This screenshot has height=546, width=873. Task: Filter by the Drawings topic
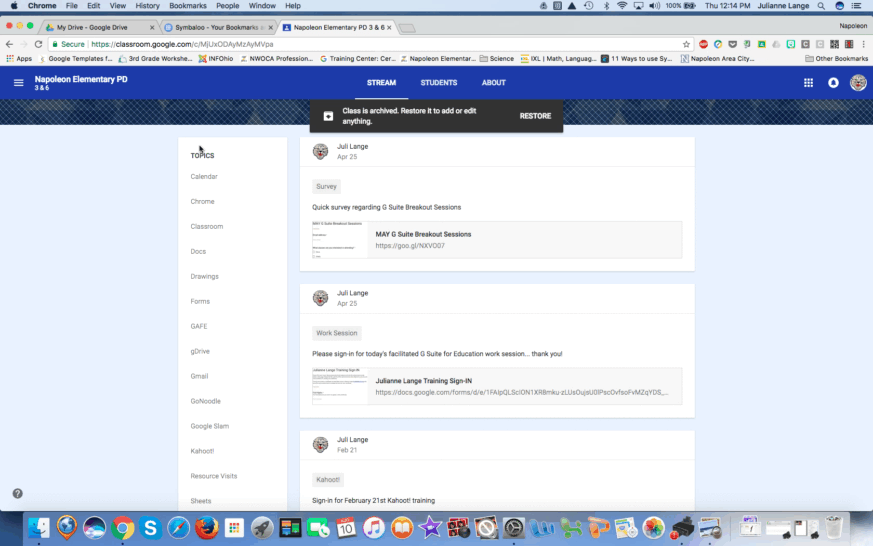pyautogui.click(x=204, y=277)
